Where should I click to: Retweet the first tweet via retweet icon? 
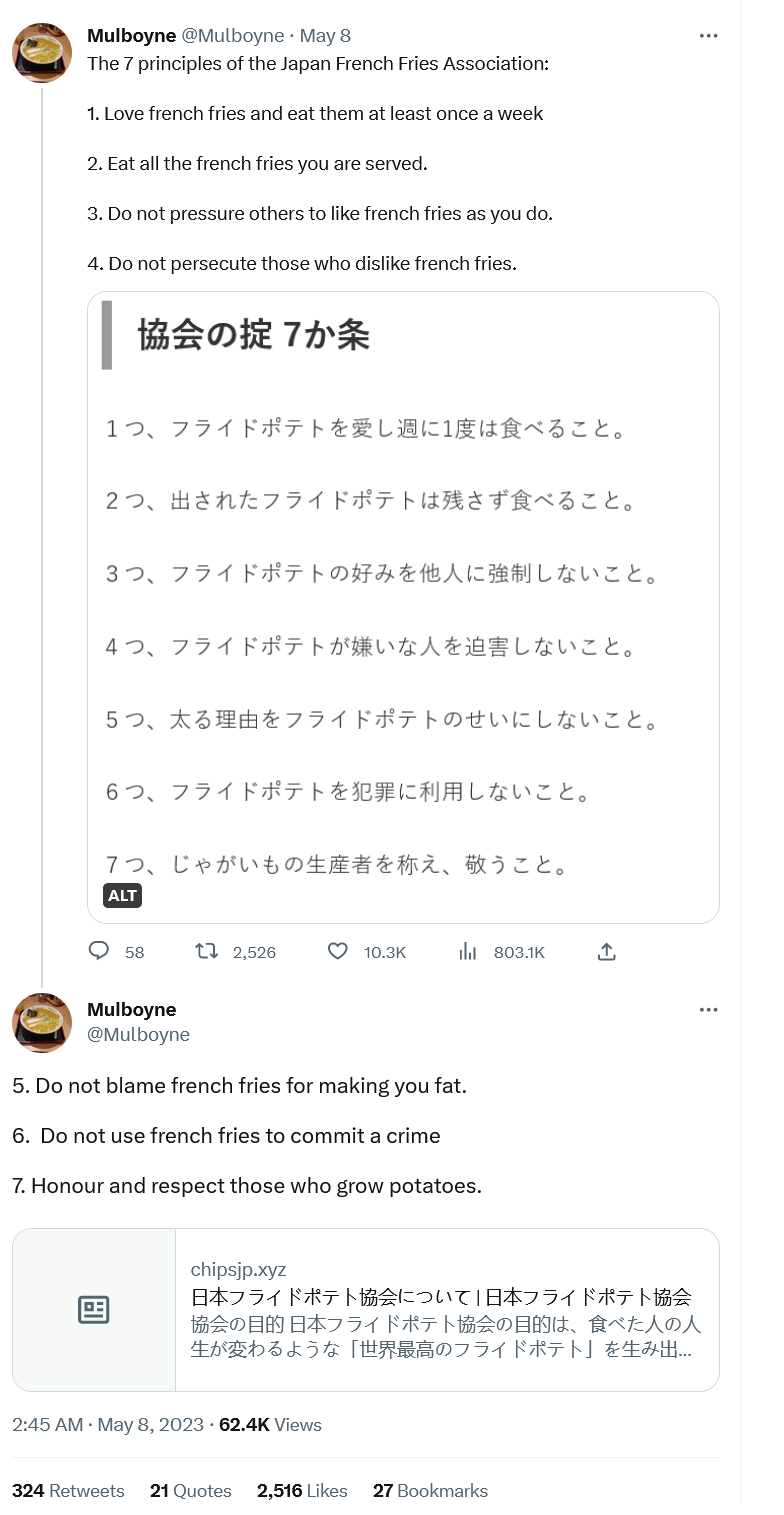click(207, 951)
